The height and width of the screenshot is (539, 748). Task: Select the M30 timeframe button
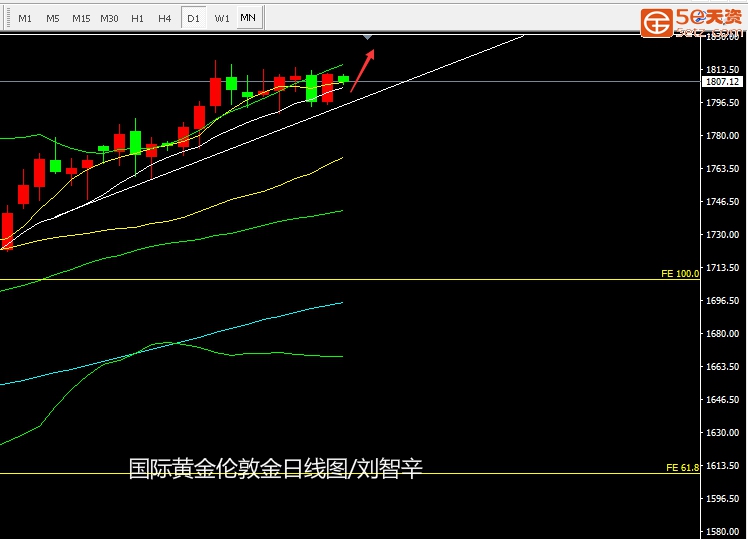[109, 19]
